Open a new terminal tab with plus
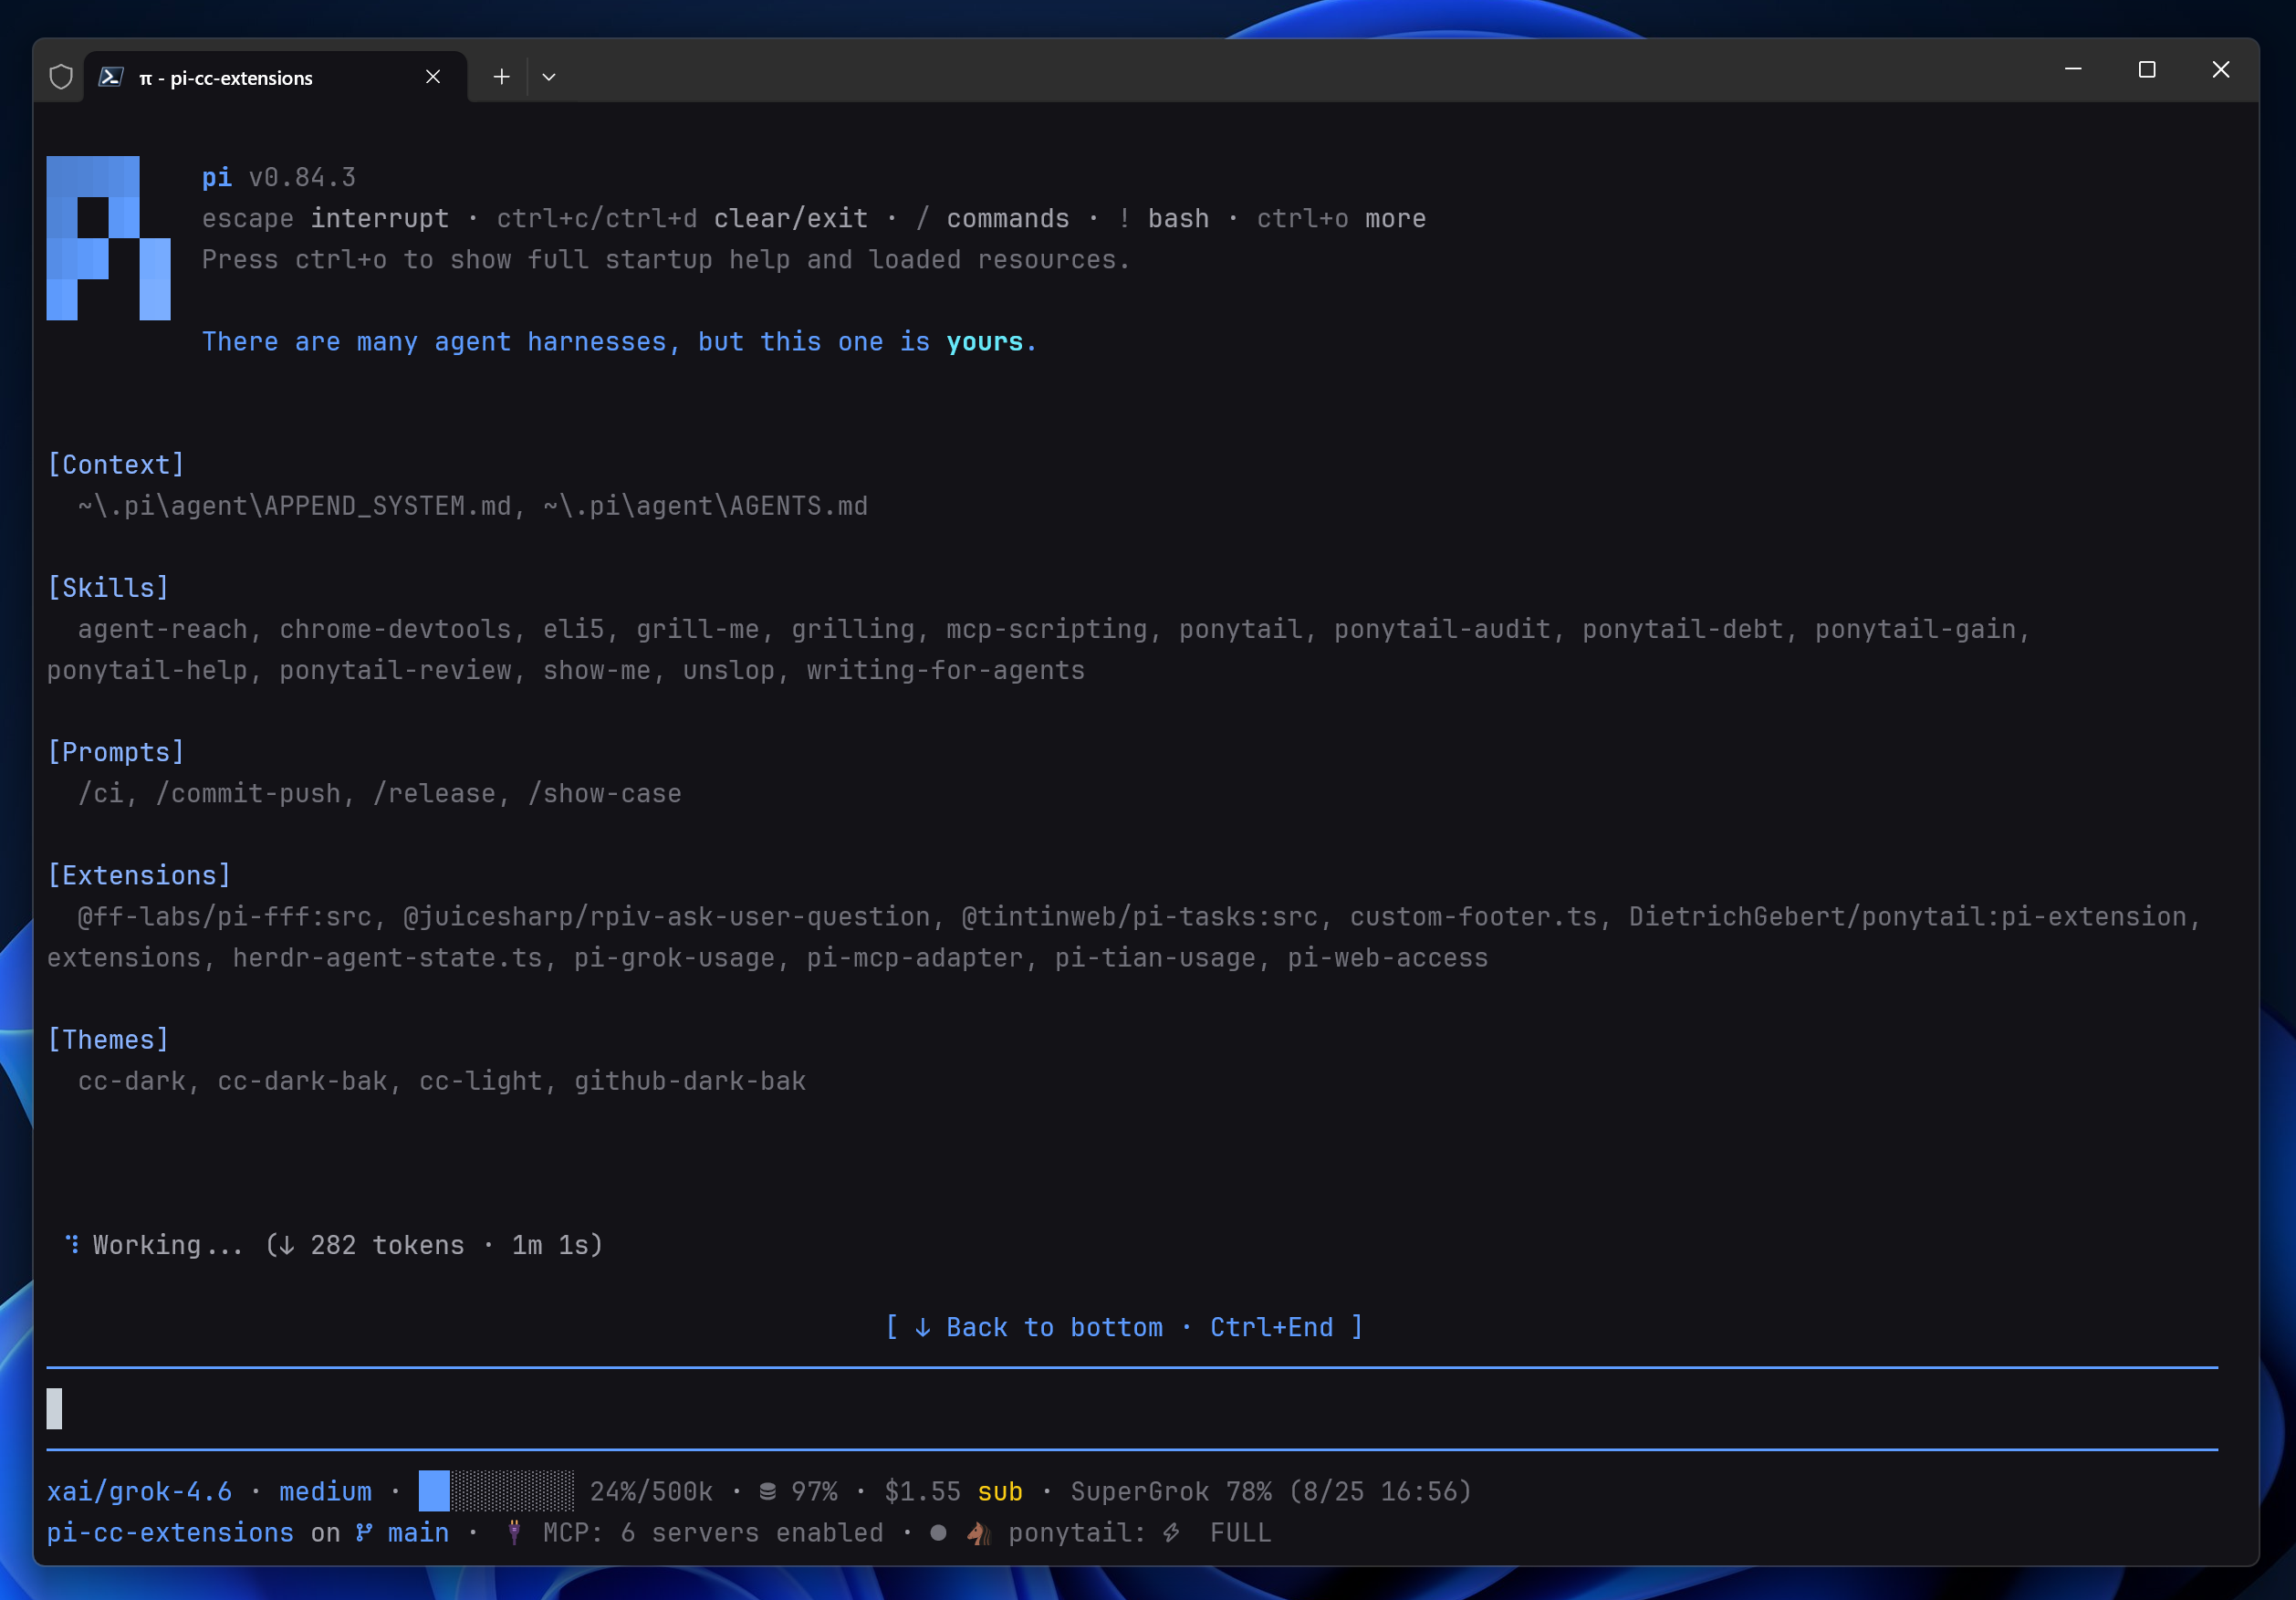This screenshot has width=2296, height=1600. [x=502, y=77]
